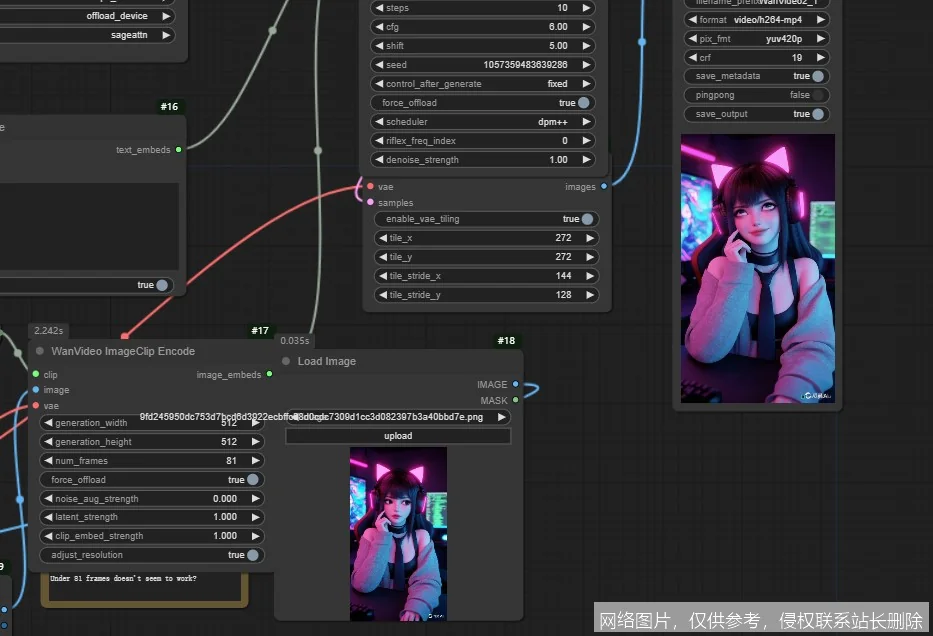Viewport: 933px width, 636px height.
Task: Click the right arrow to increase steps
Action: (587, 8)
